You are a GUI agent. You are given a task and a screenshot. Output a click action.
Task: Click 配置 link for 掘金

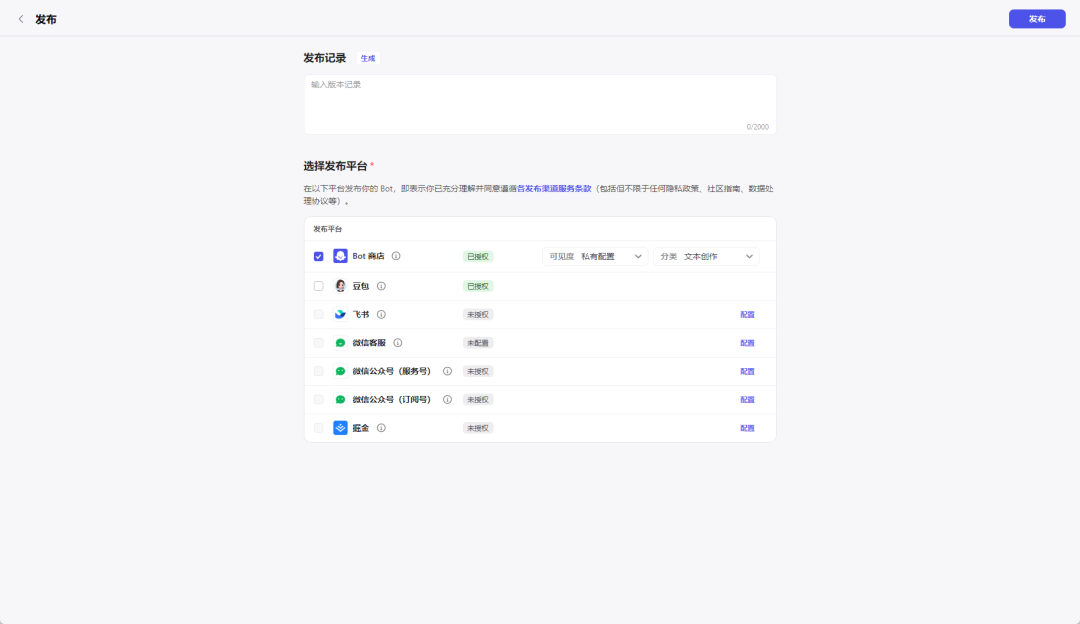pyautogui.click(x=747, y=428)
